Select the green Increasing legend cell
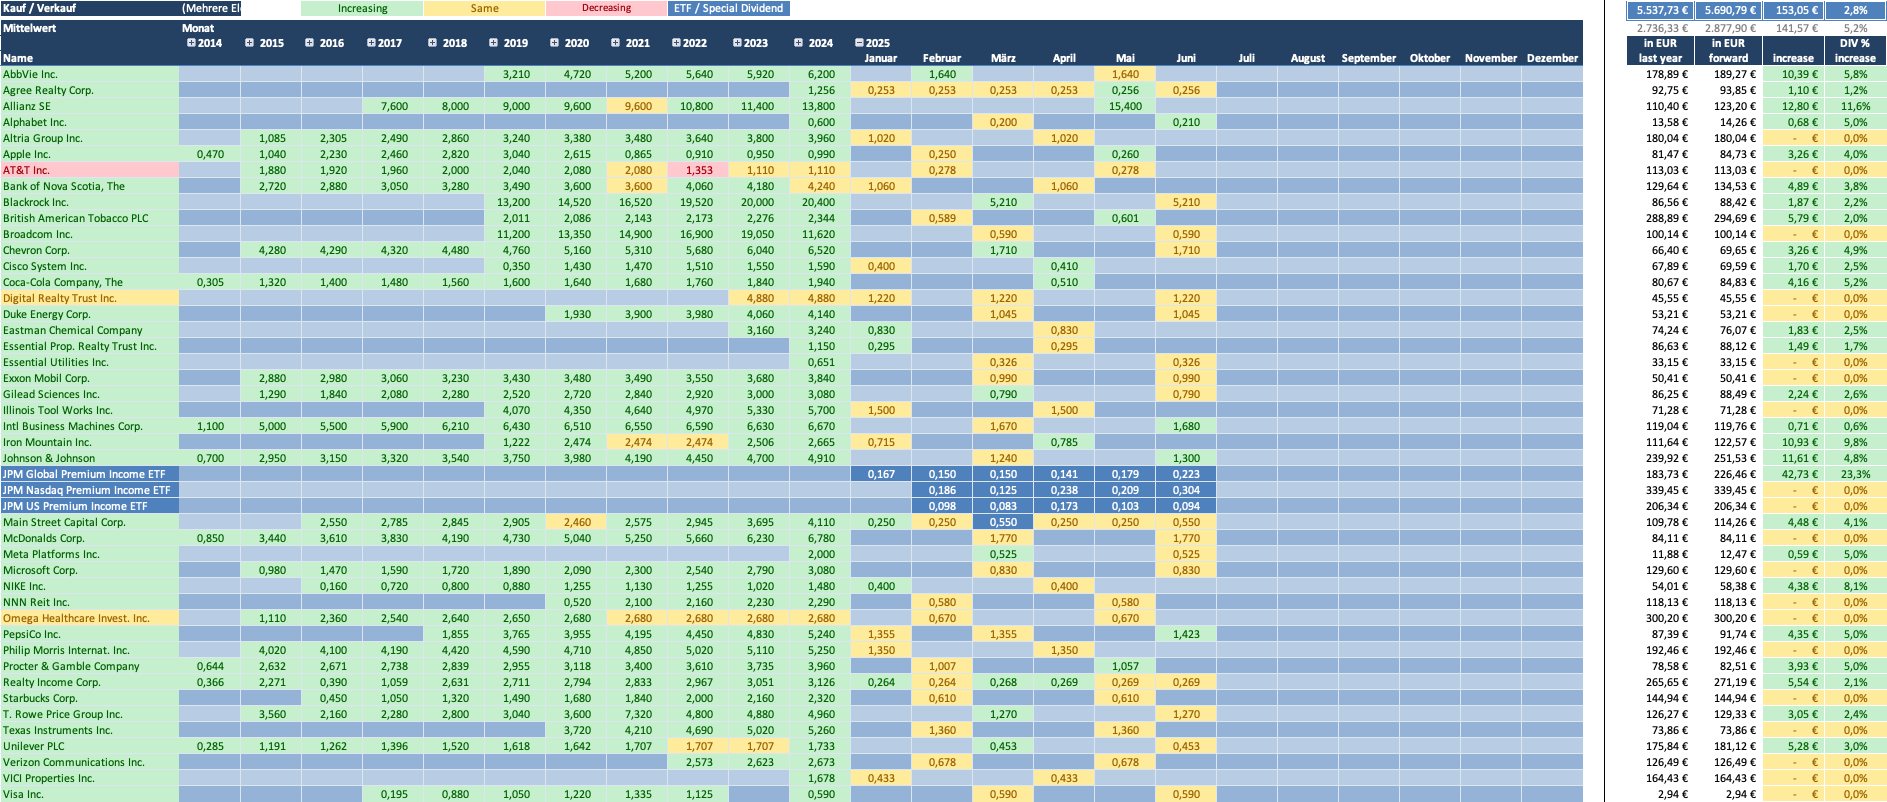Screen dimensions: 1887x802 pos(362,8)
